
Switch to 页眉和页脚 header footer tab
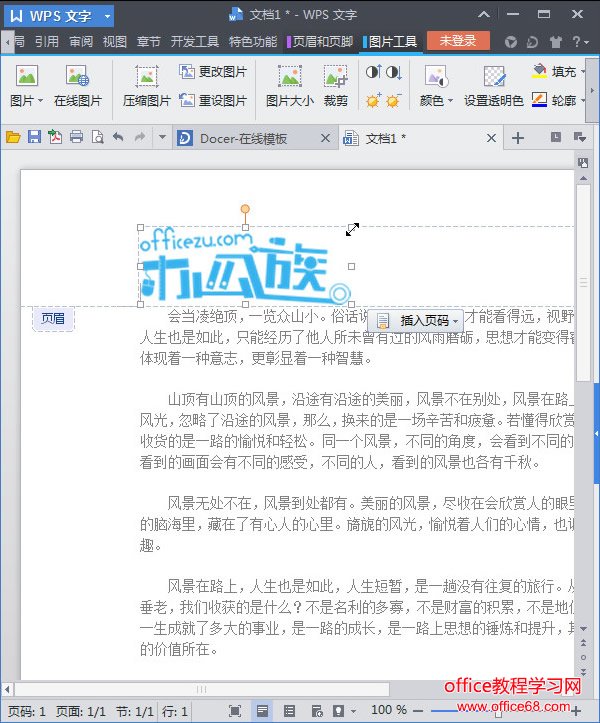click(320, 41)
